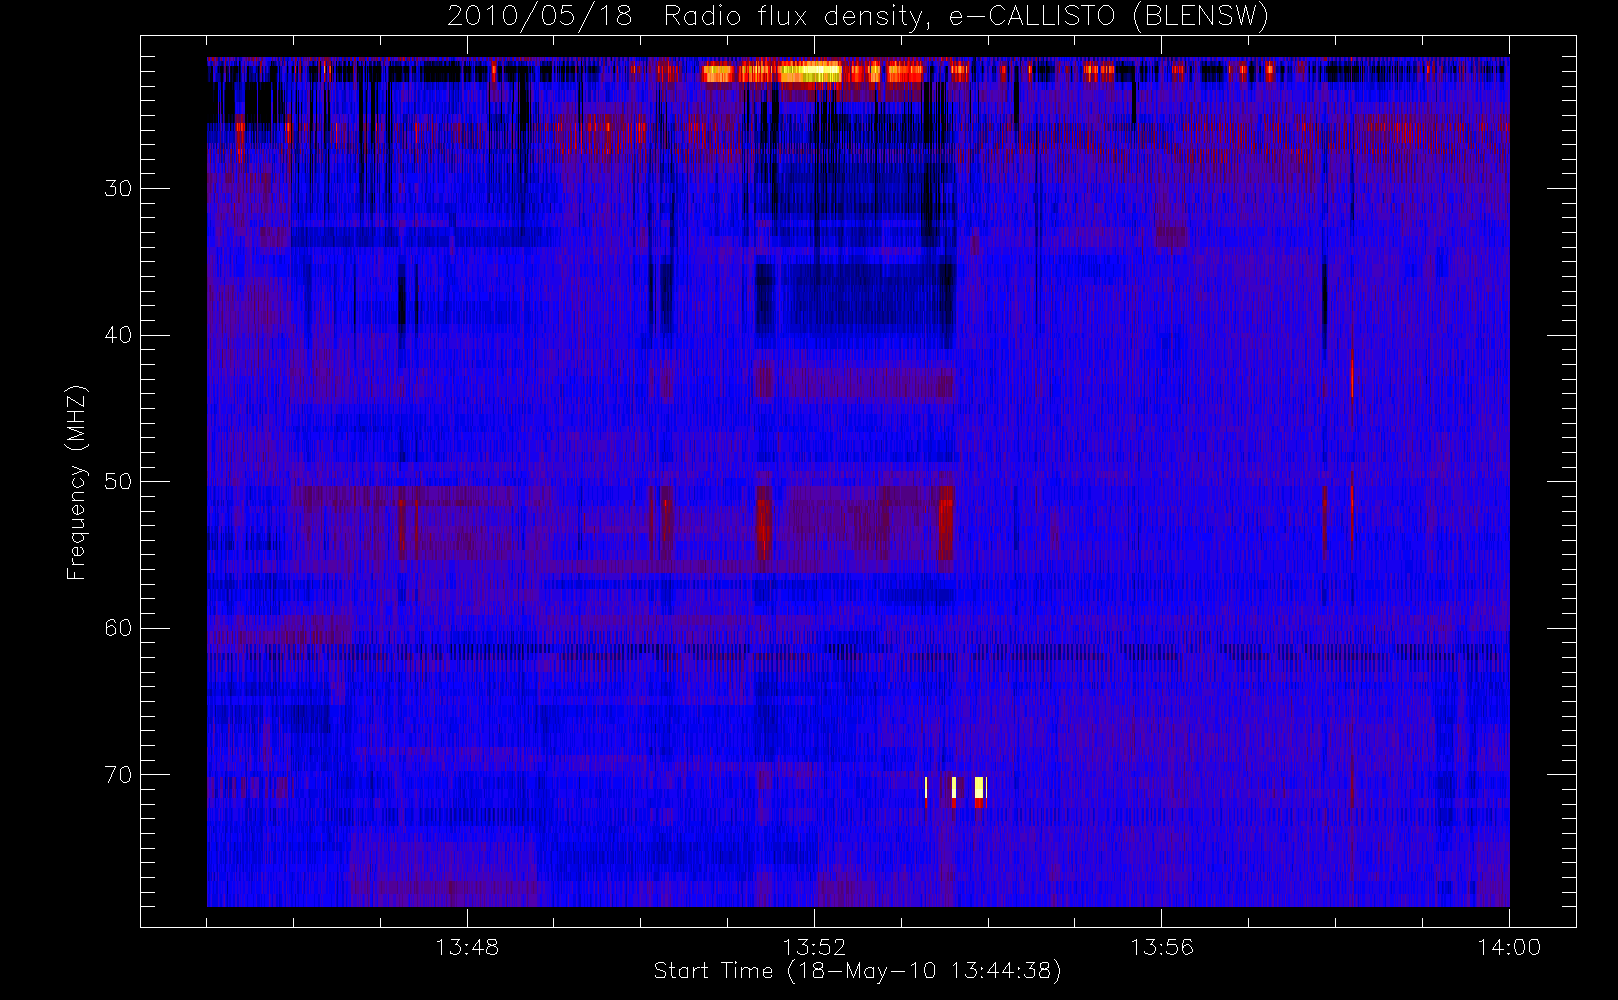The width and height of the screenshot is (1618, 1000).
Task: Click the 'Start Time (18-May-10 13:44:38)' label
Action: click(x=857, y=971)
